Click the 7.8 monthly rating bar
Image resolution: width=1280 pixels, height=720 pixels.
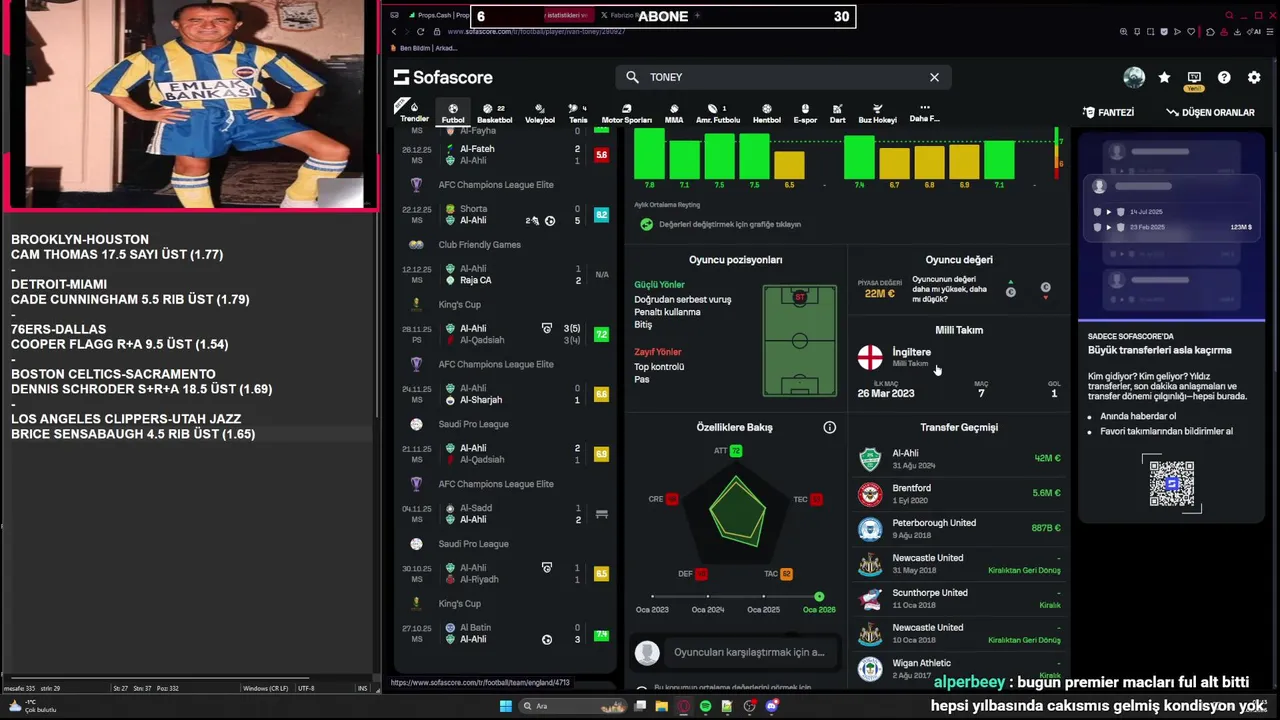pos(649,154)
